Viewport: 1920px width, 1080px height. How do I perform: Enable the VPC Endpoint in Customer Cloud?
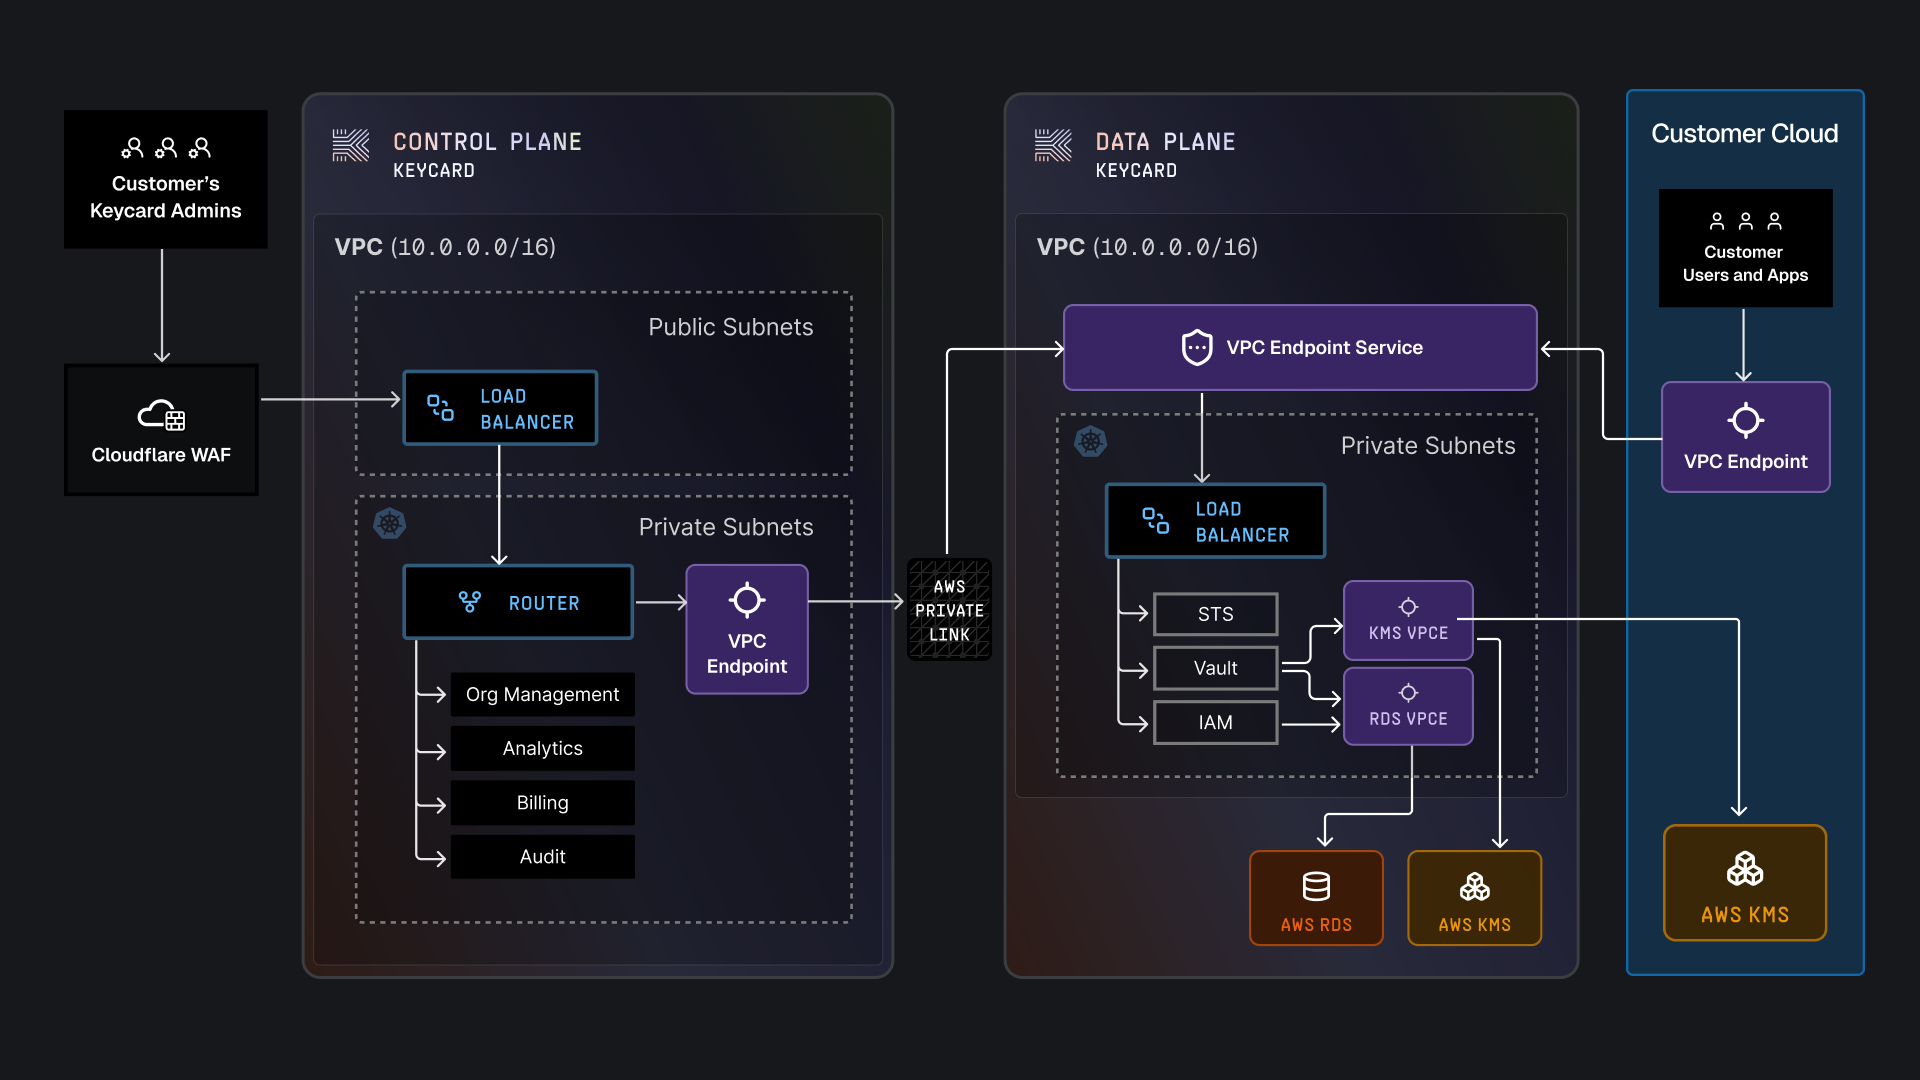1744,437
